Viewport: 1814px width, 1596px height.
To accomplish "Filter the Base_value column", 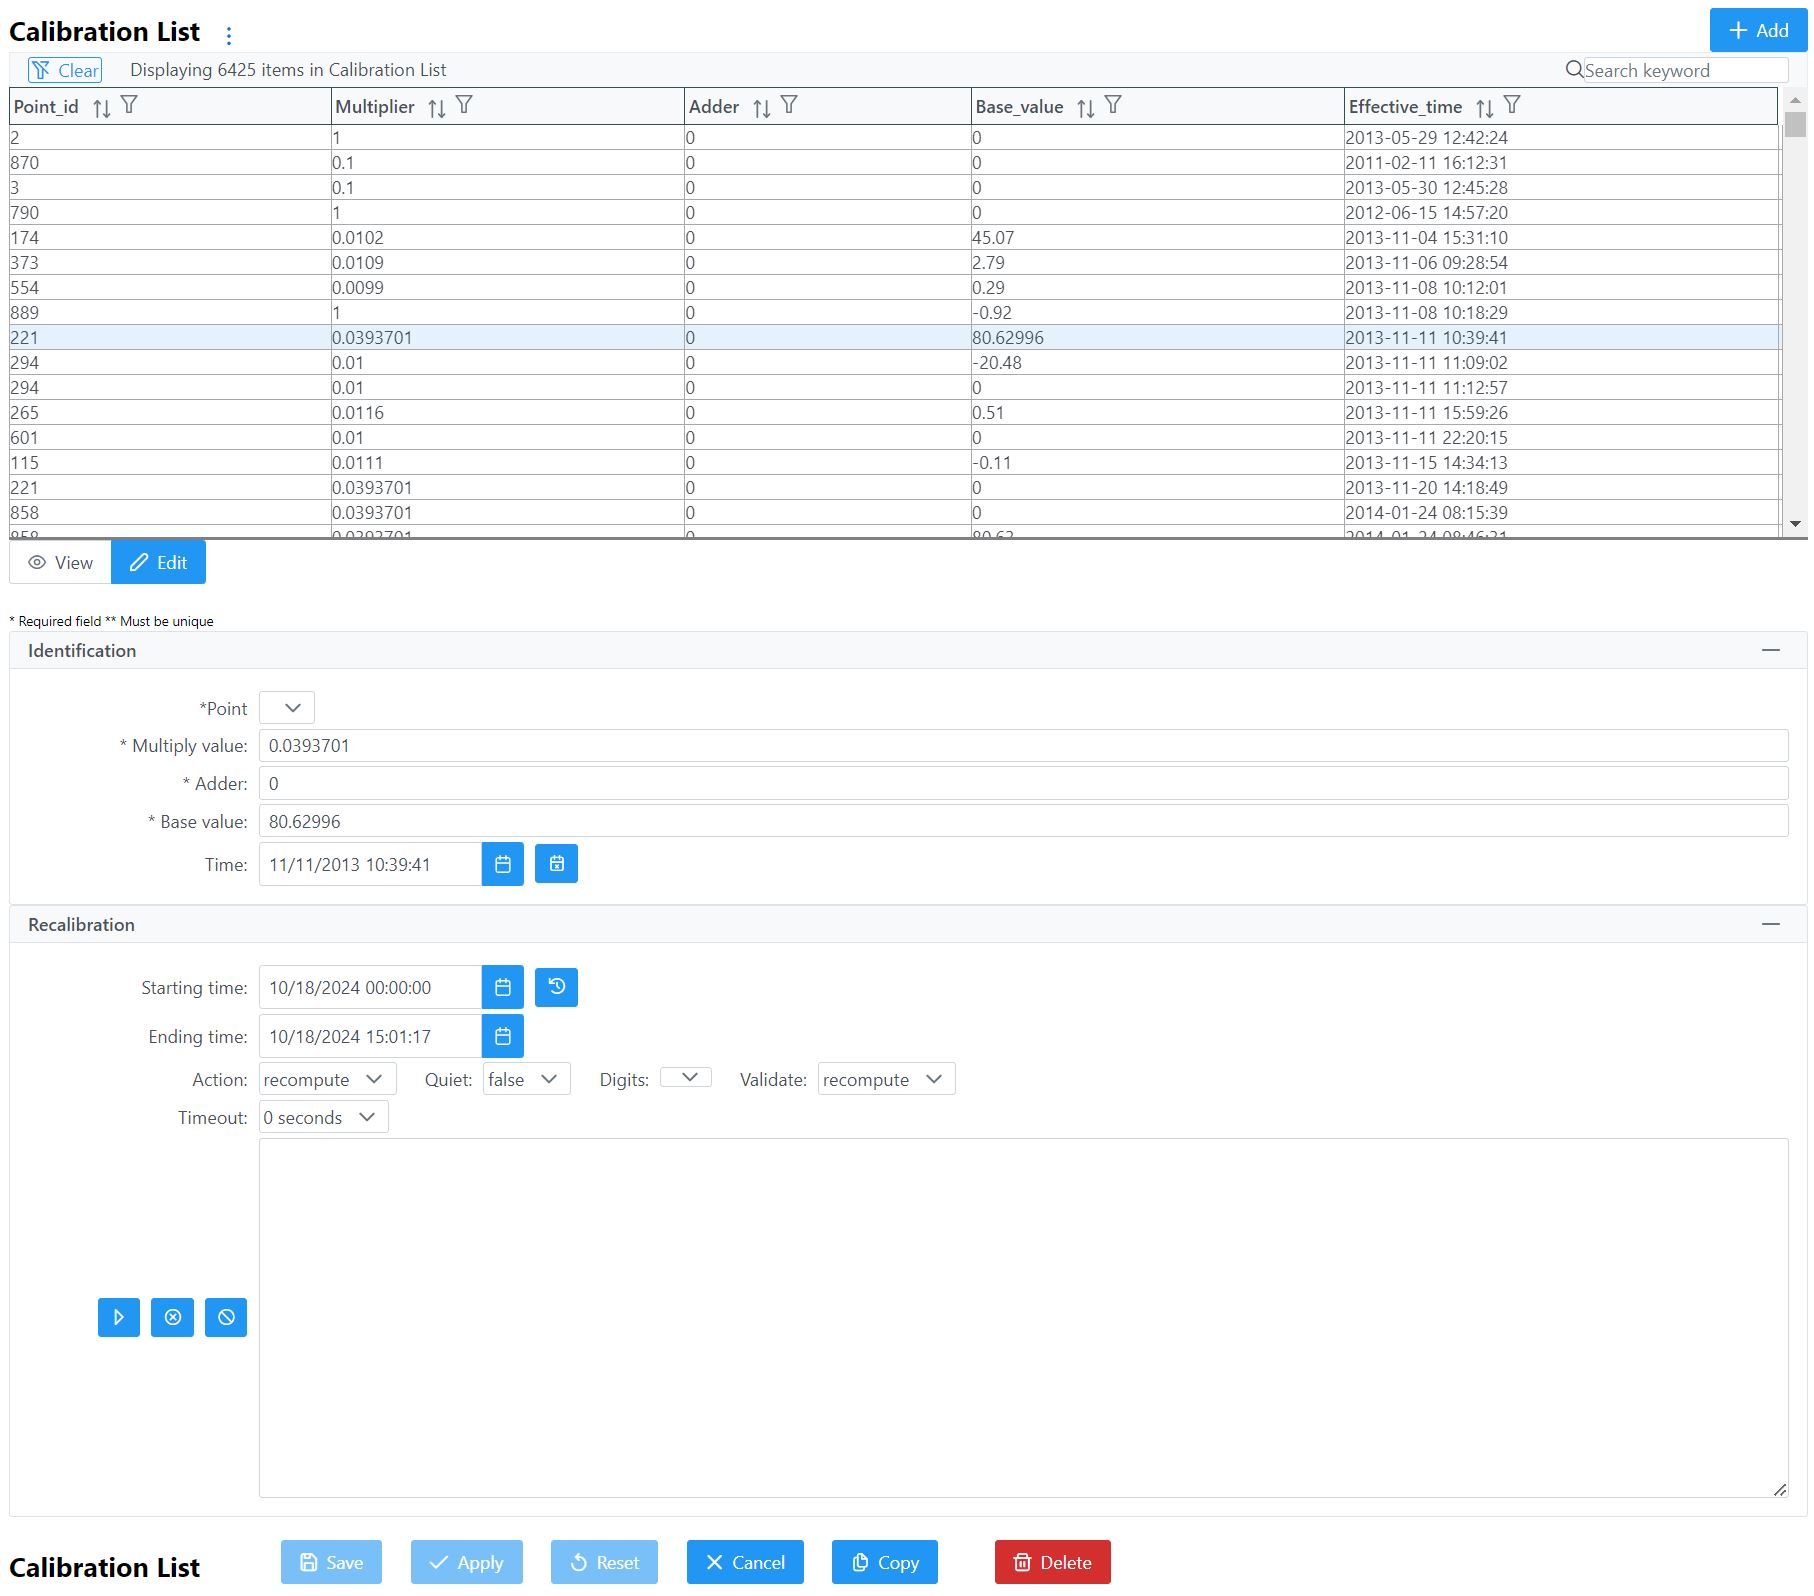I will [1113, 105].
